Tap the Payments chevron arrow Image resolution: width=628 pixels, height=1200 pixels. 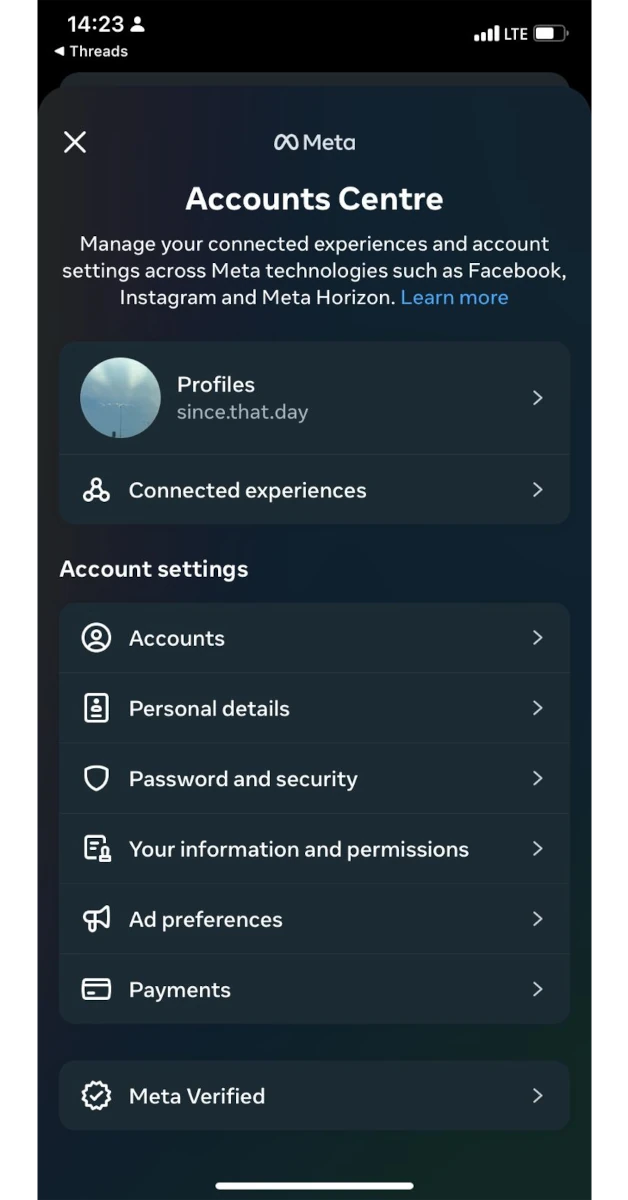(538, 990)
